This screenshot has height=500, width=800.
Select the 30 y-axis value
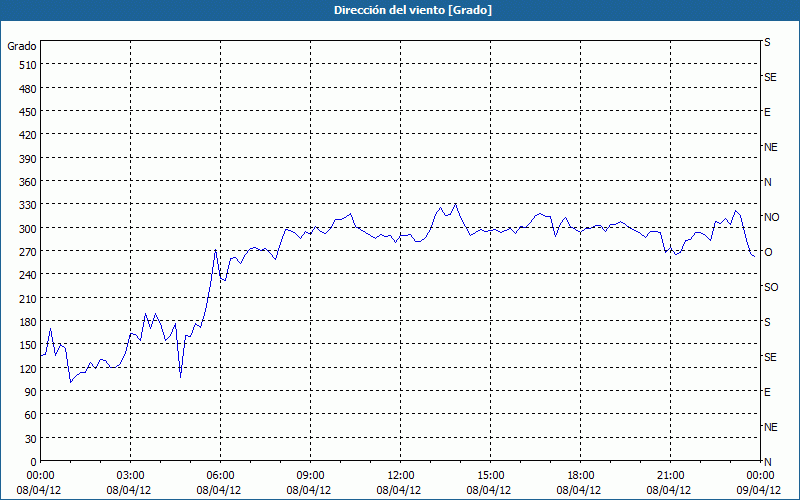[x=31, y=438]
